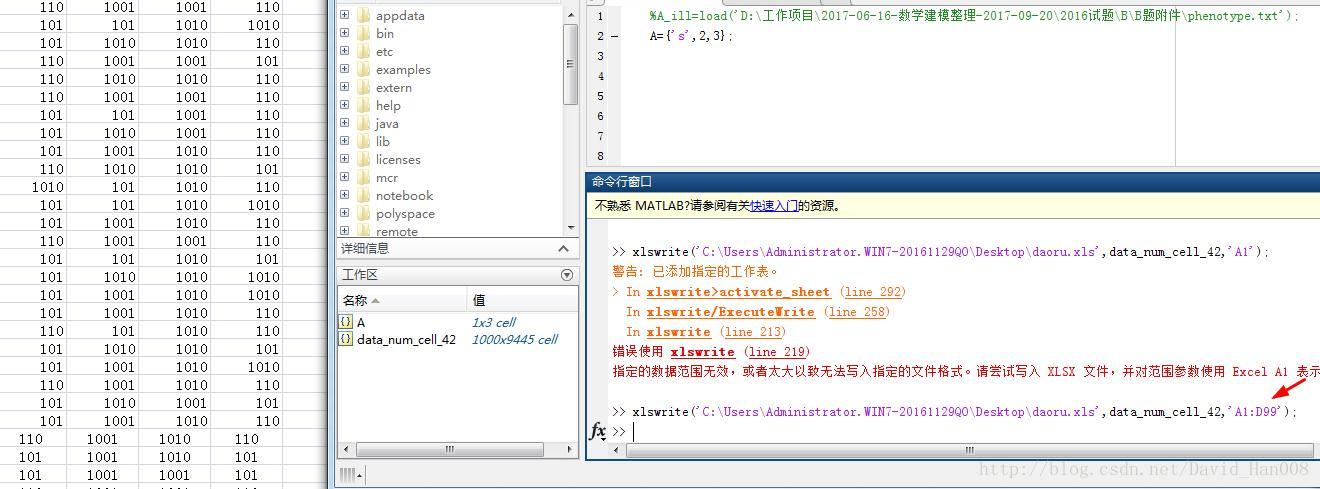Expand the help folder node
This screenshot has width=1320, height=489.
[x=345, y=105]
